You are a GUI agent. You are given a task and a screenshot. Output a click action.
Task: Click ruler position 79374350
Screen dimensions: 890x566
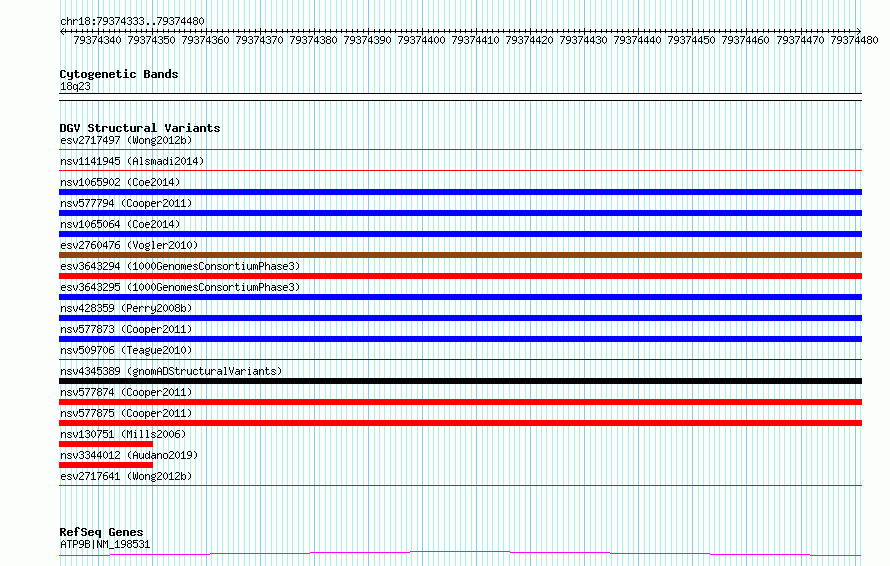click(152, 41)
